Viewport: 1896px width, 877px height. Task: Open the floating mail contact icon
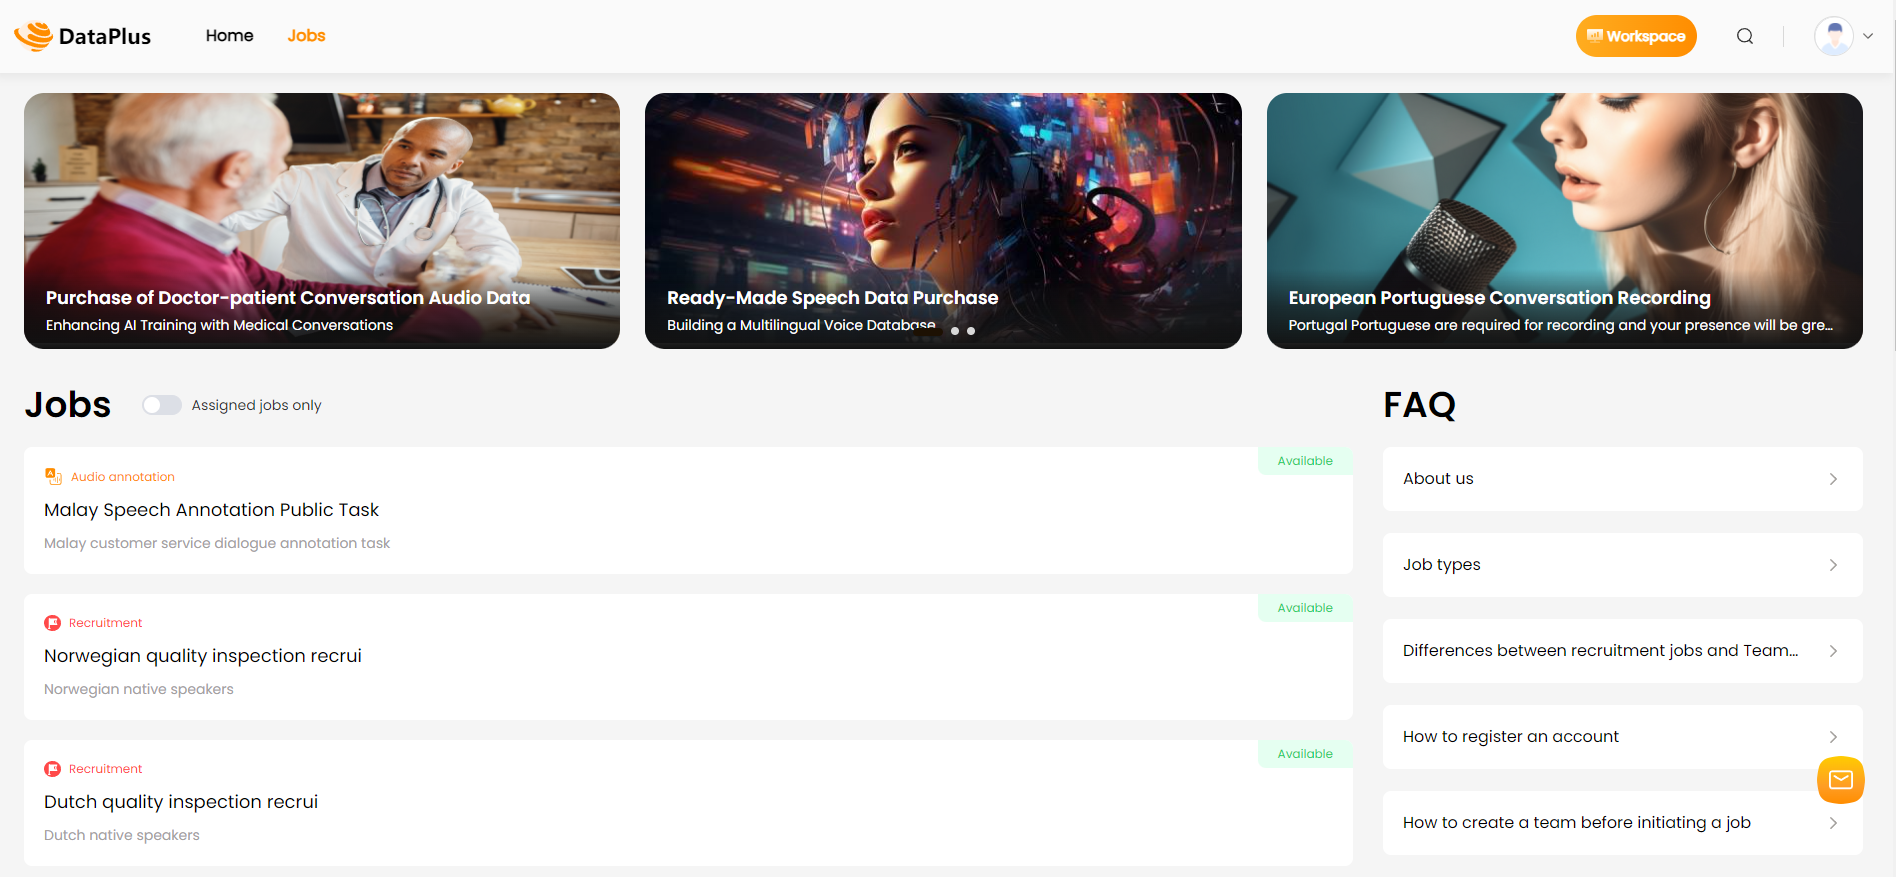coord(1841,780)
